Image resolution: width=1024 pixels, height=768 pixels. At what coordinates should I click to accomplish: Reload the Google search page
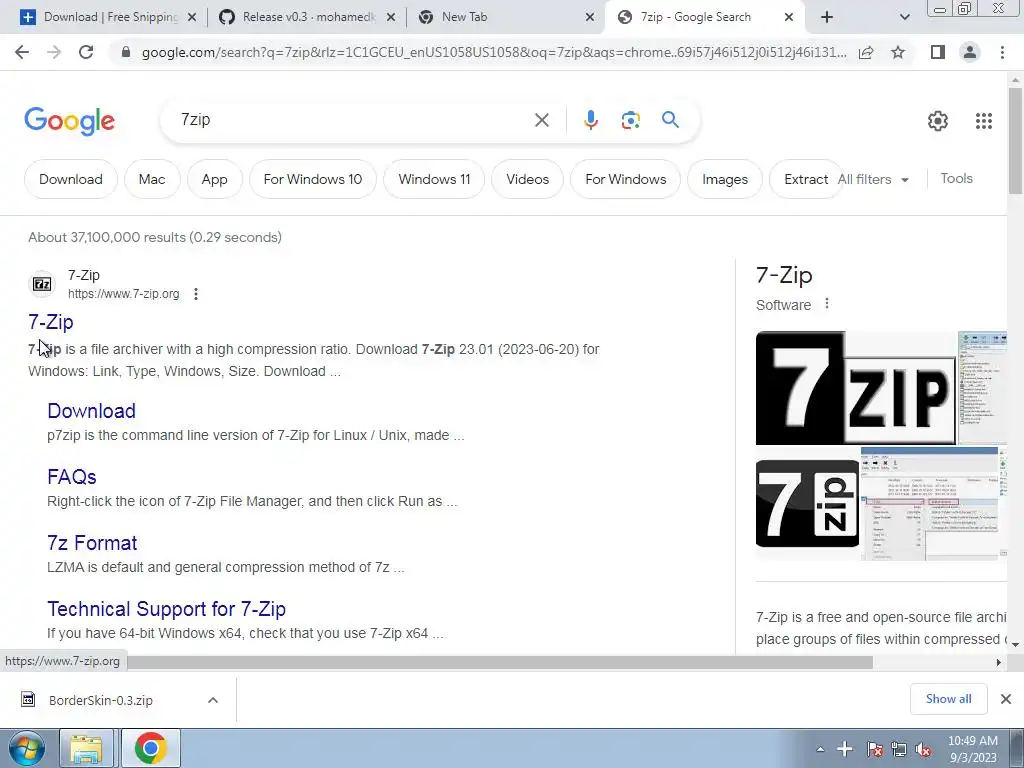pos(86,52)
